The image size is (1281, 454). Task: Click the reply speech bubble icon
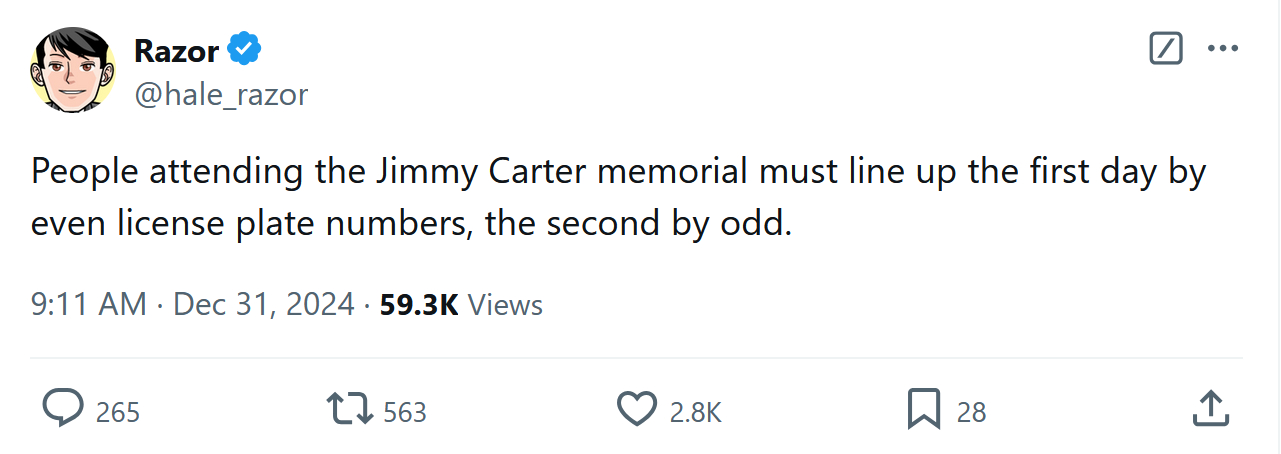(63, 408)
